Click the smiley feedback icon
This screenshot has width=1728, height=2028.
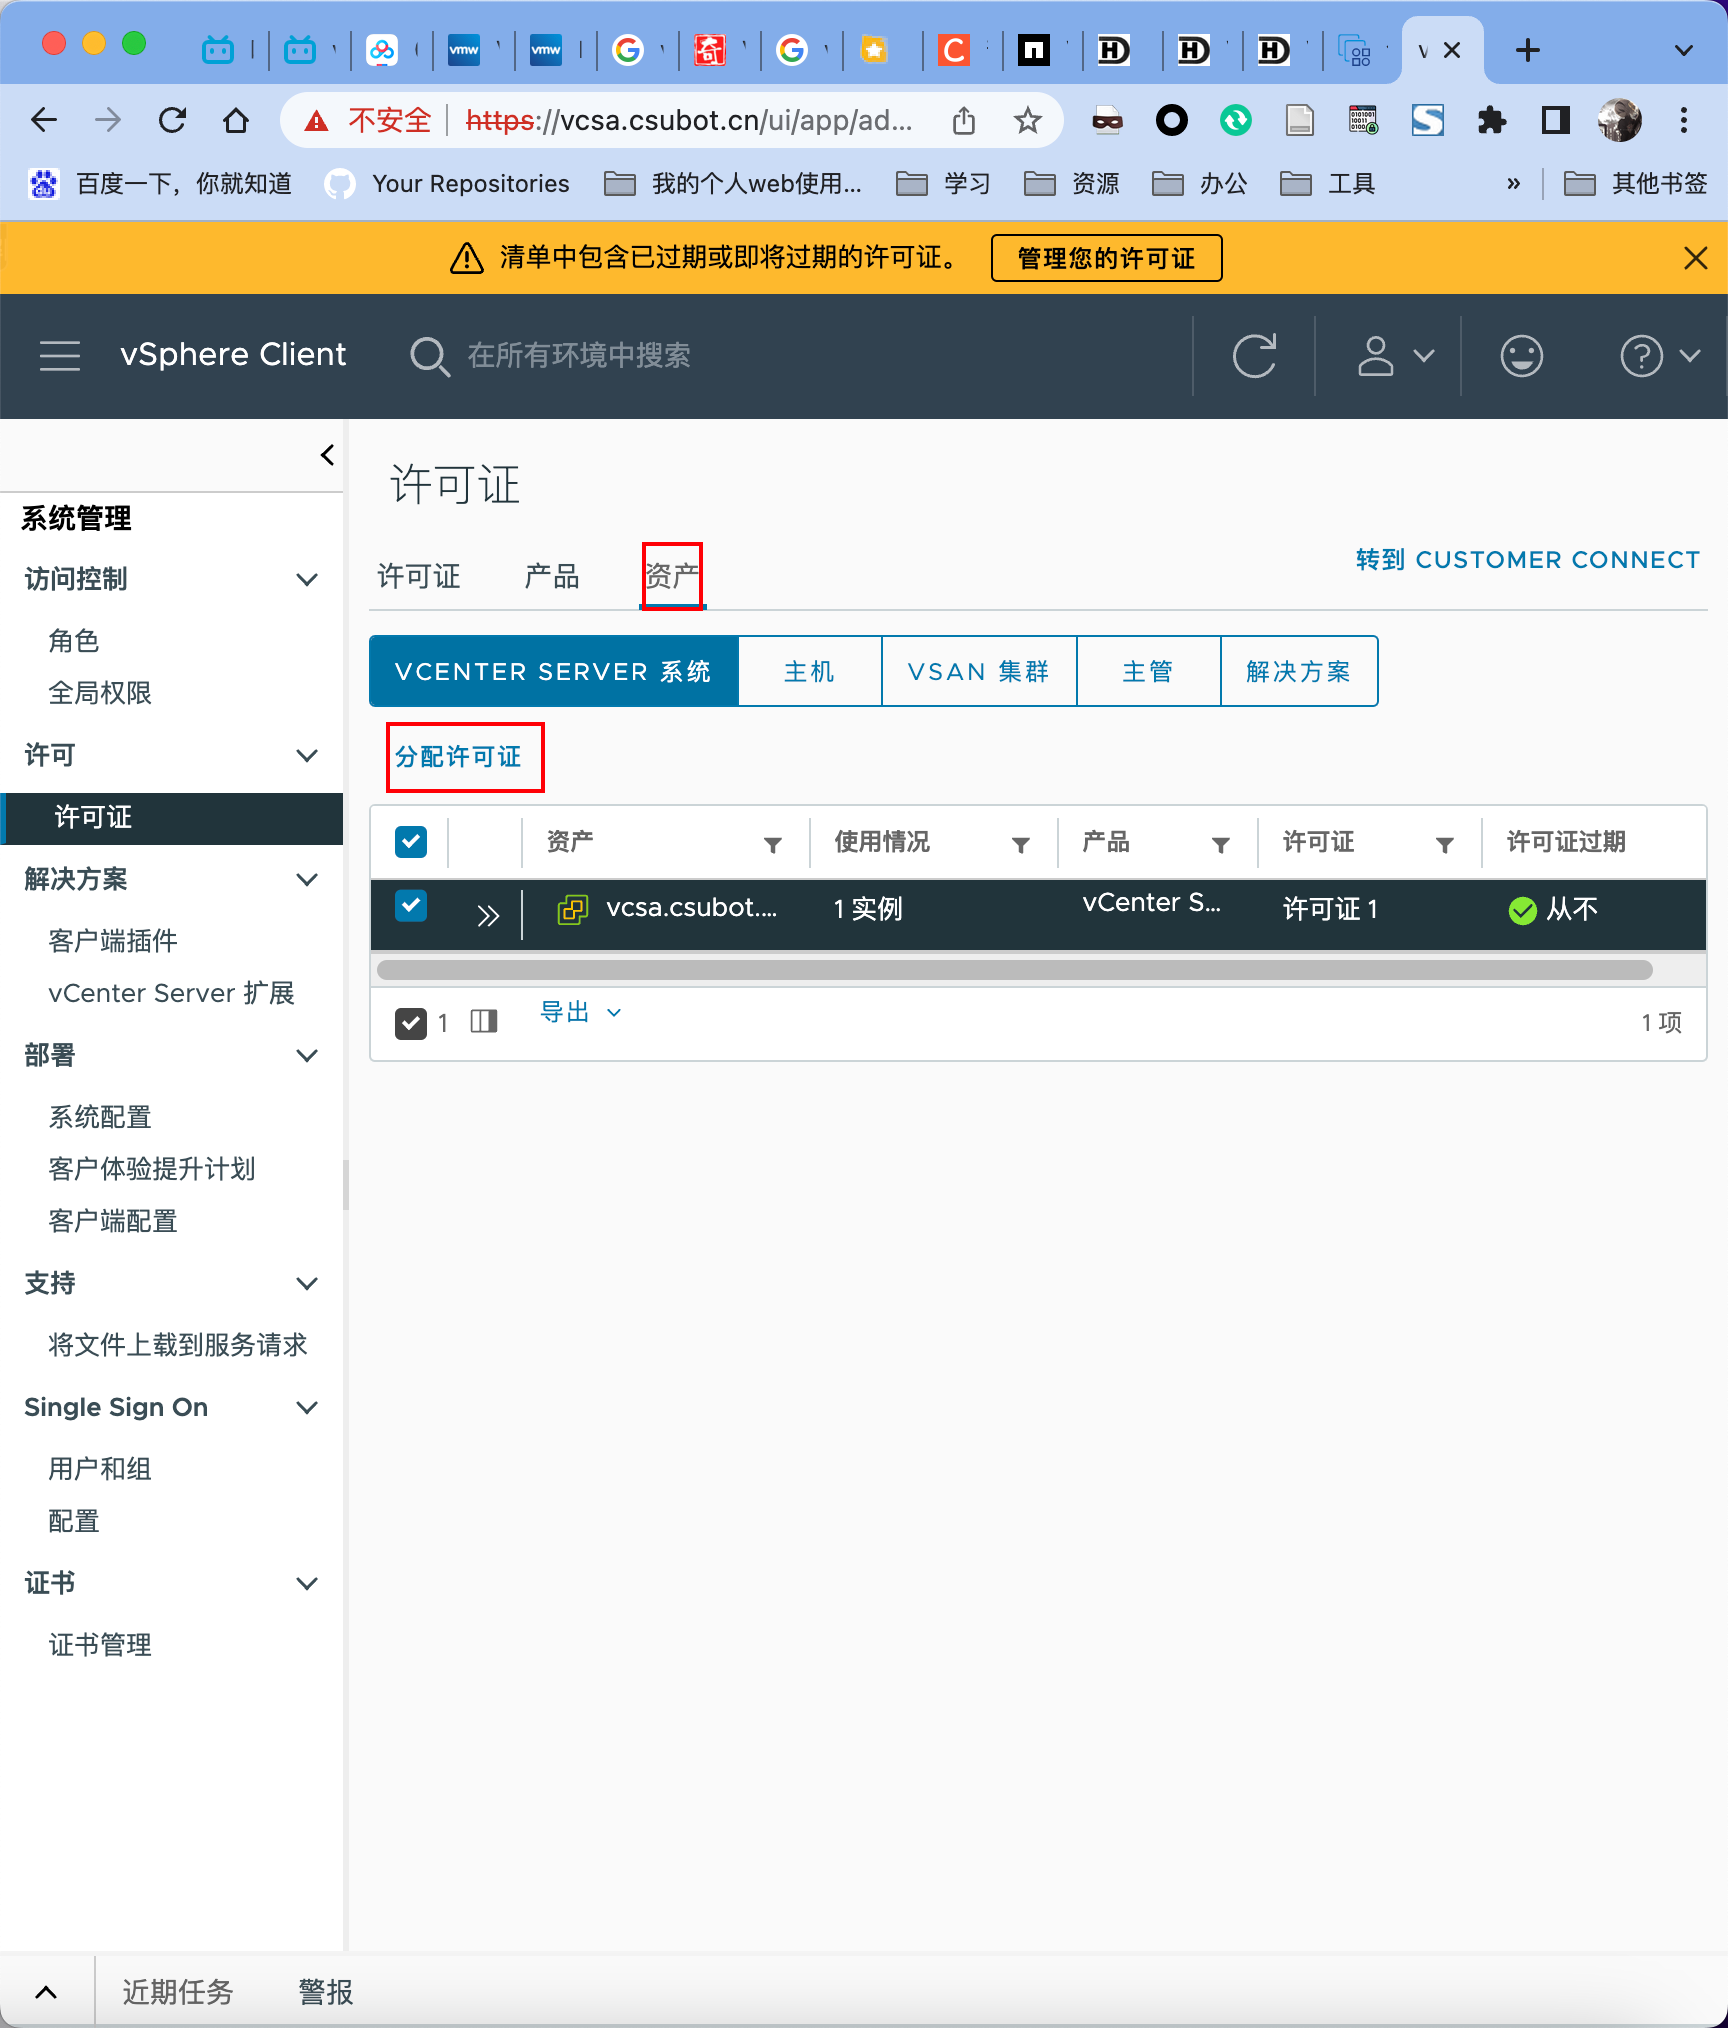pyautogui.click(x=1522, y=356)
